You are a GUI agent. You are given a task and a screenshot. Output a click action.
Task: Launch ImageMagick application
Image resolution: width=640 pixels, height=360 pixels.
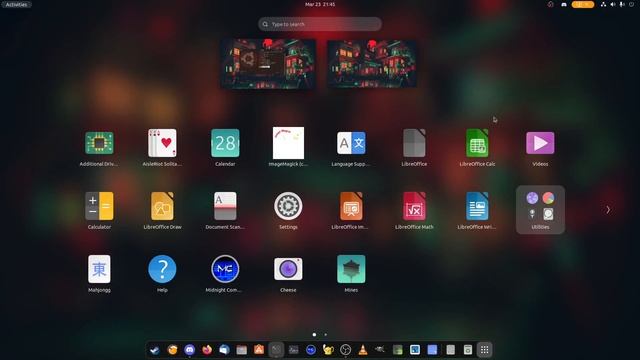tap(288, 143)
